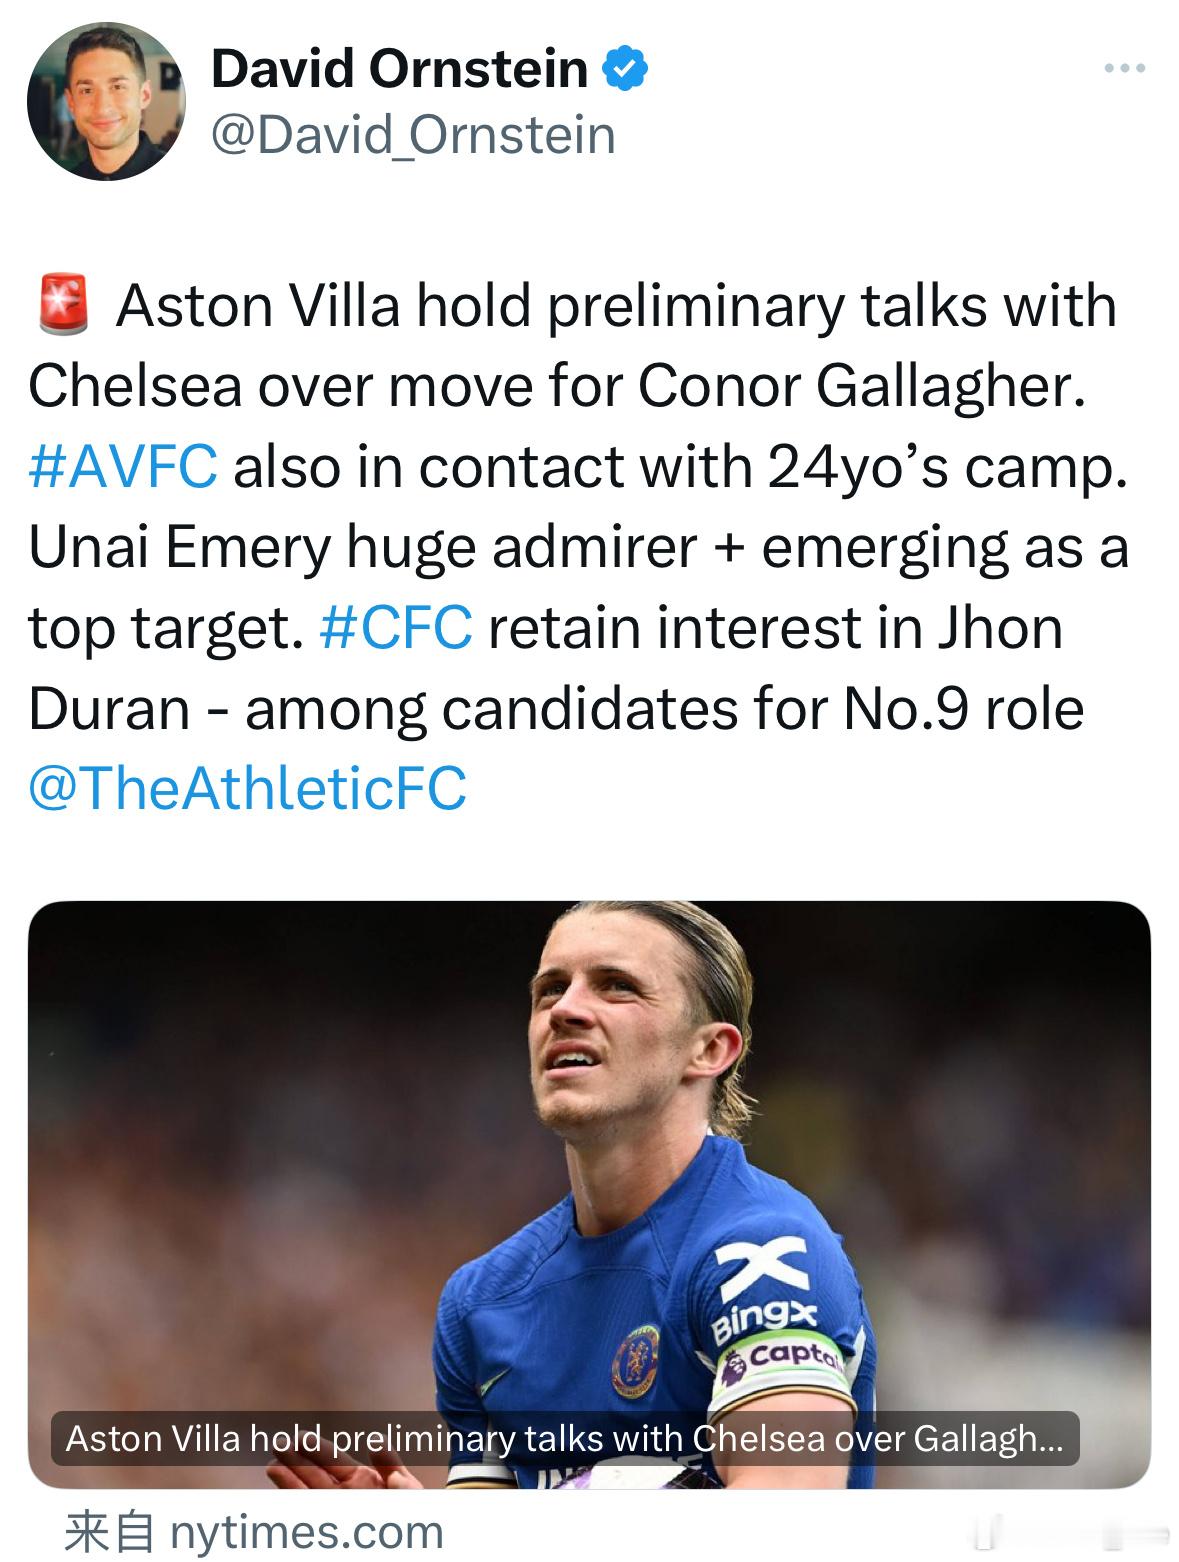Open the Conor Gallagher article image card
The height and width of the screenshot is (1562, 1179).
pos(589,1195)
